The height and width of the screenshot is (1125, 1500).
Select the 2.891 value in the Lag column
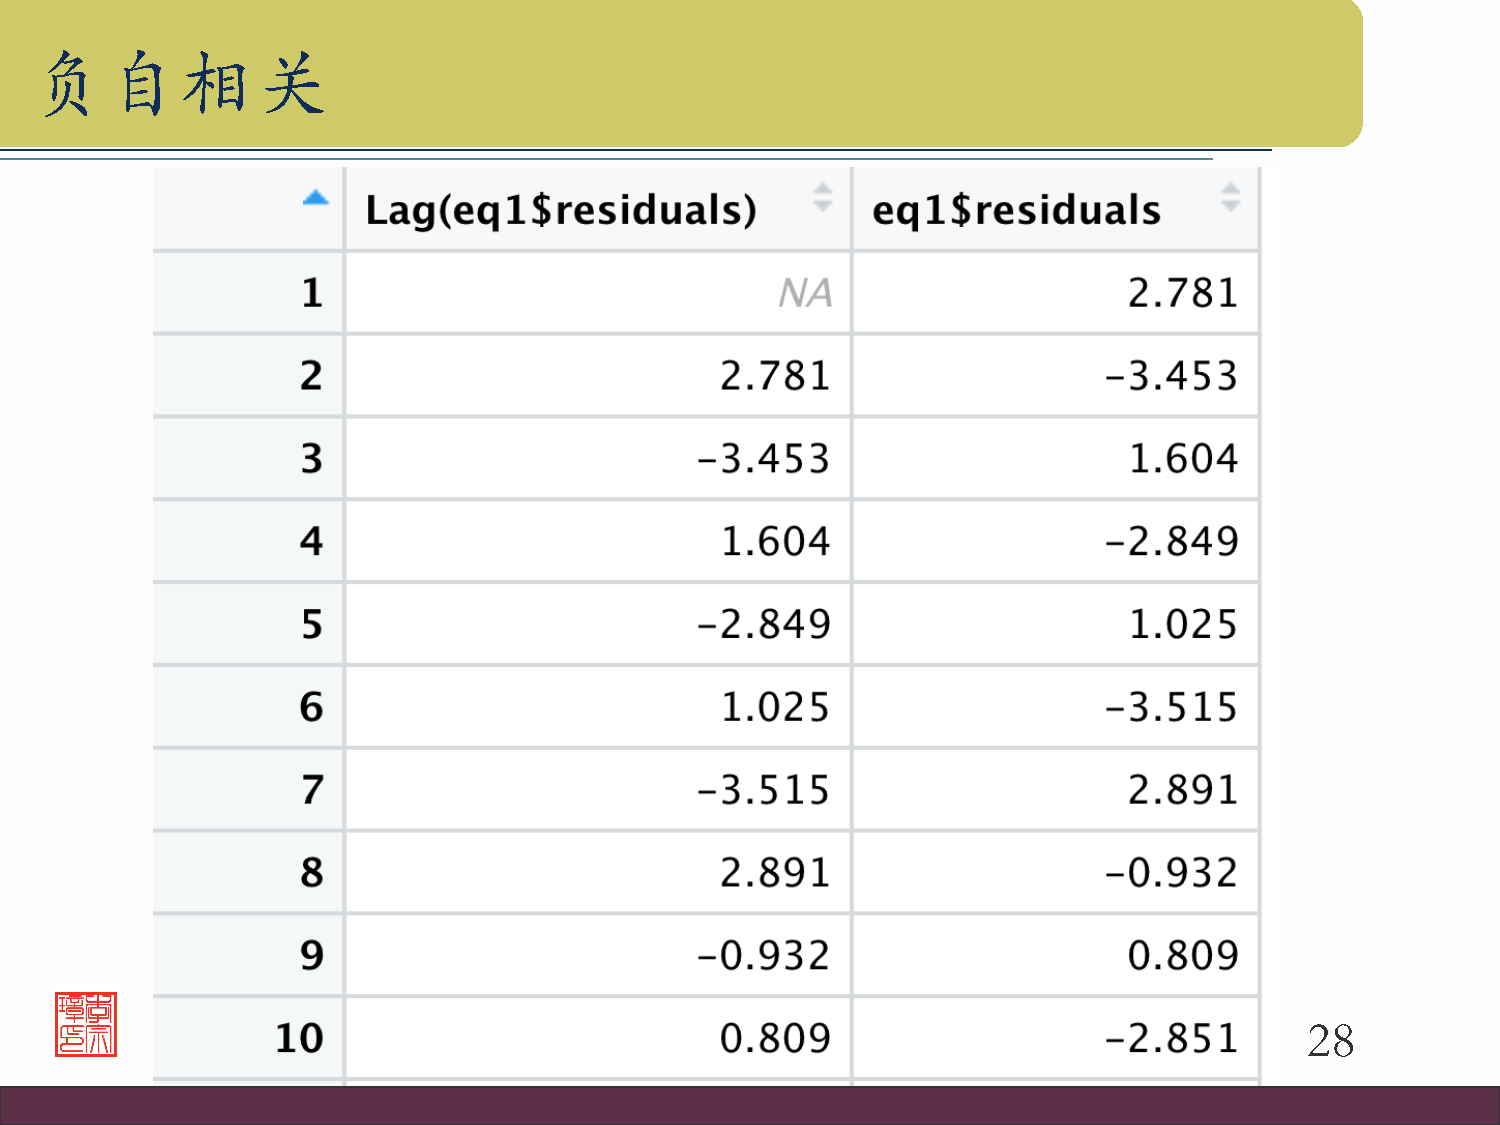pyautogui.click(x=775, y=873)
